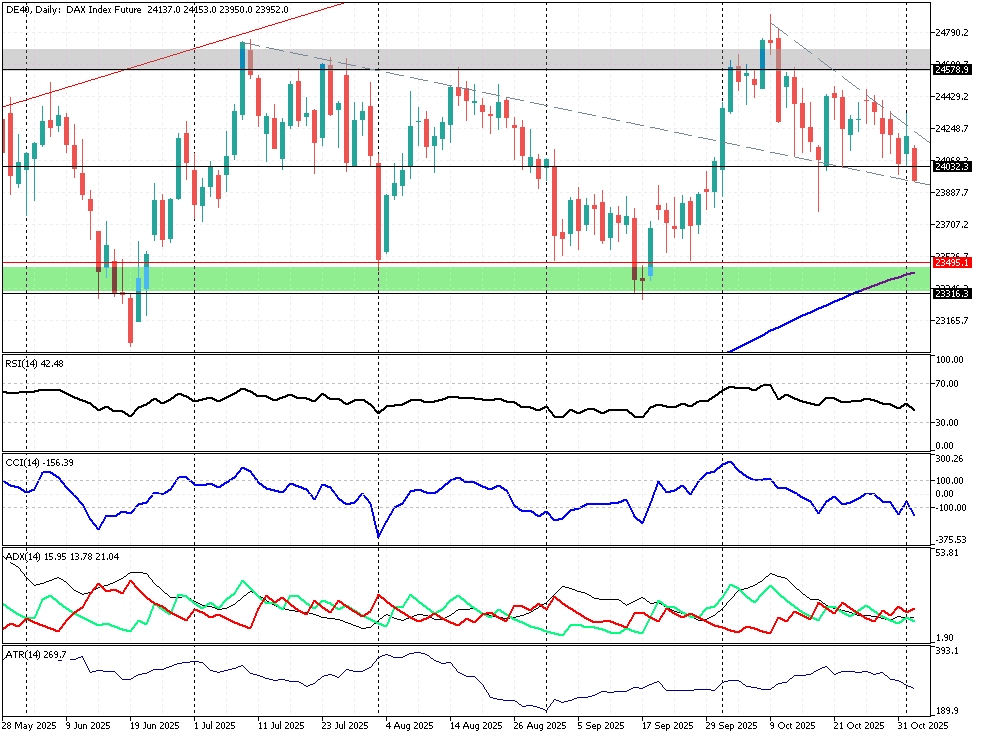This screenshot has width=983, height=737.
Task: Click the 24790.2 price axis value
Action: click(x=951, y=33)
